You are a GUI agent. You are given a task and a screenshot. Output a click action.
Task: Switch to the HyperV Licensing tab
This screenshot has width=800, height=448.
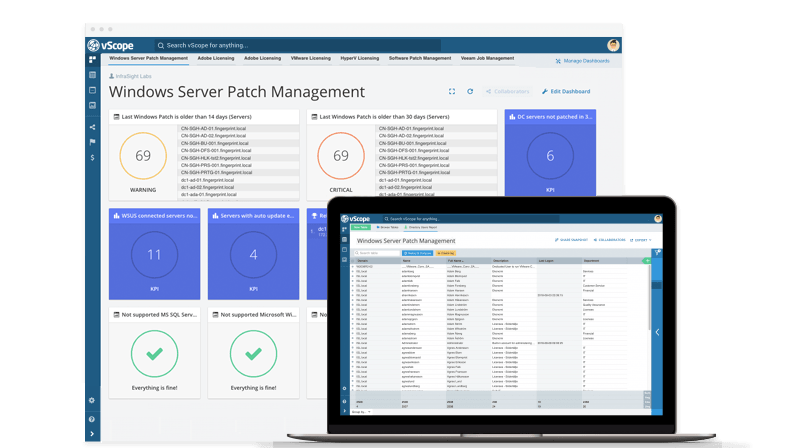coord(360,58)
